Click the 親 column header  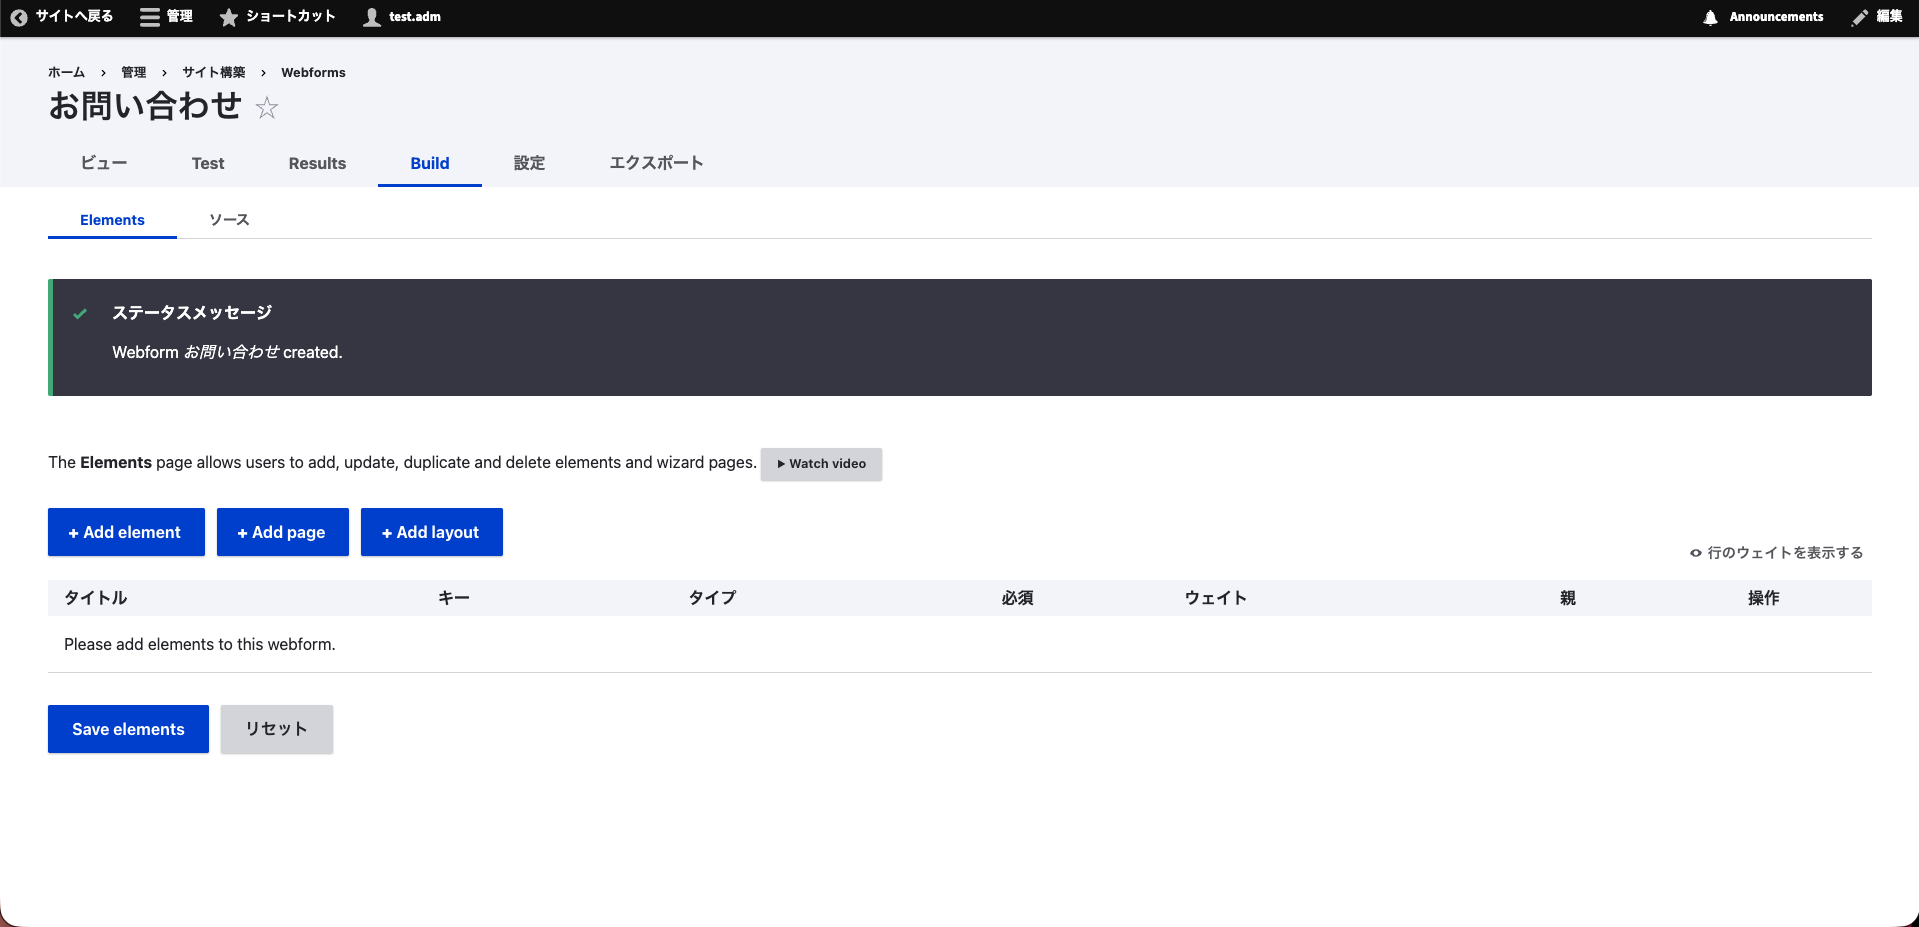click(1567, 598)
